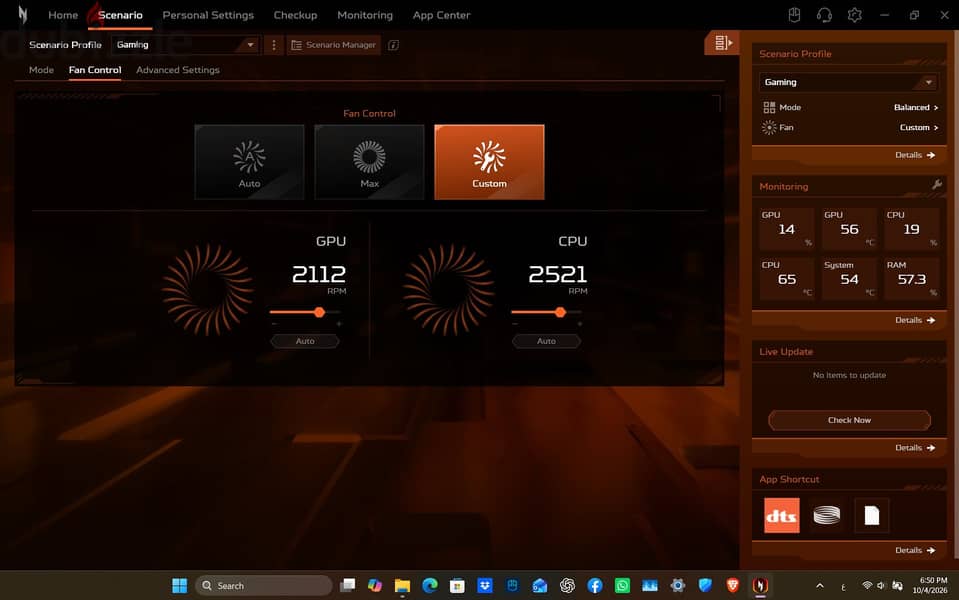Screen dimensions: 959x600
Task: Open sidebar Scenario Profile Gaming dropdown
Action: (x=848, y=82)
